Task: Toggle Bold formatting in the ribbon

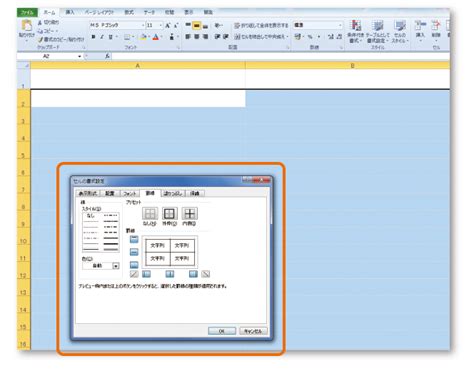Action: tap(93, 37)
